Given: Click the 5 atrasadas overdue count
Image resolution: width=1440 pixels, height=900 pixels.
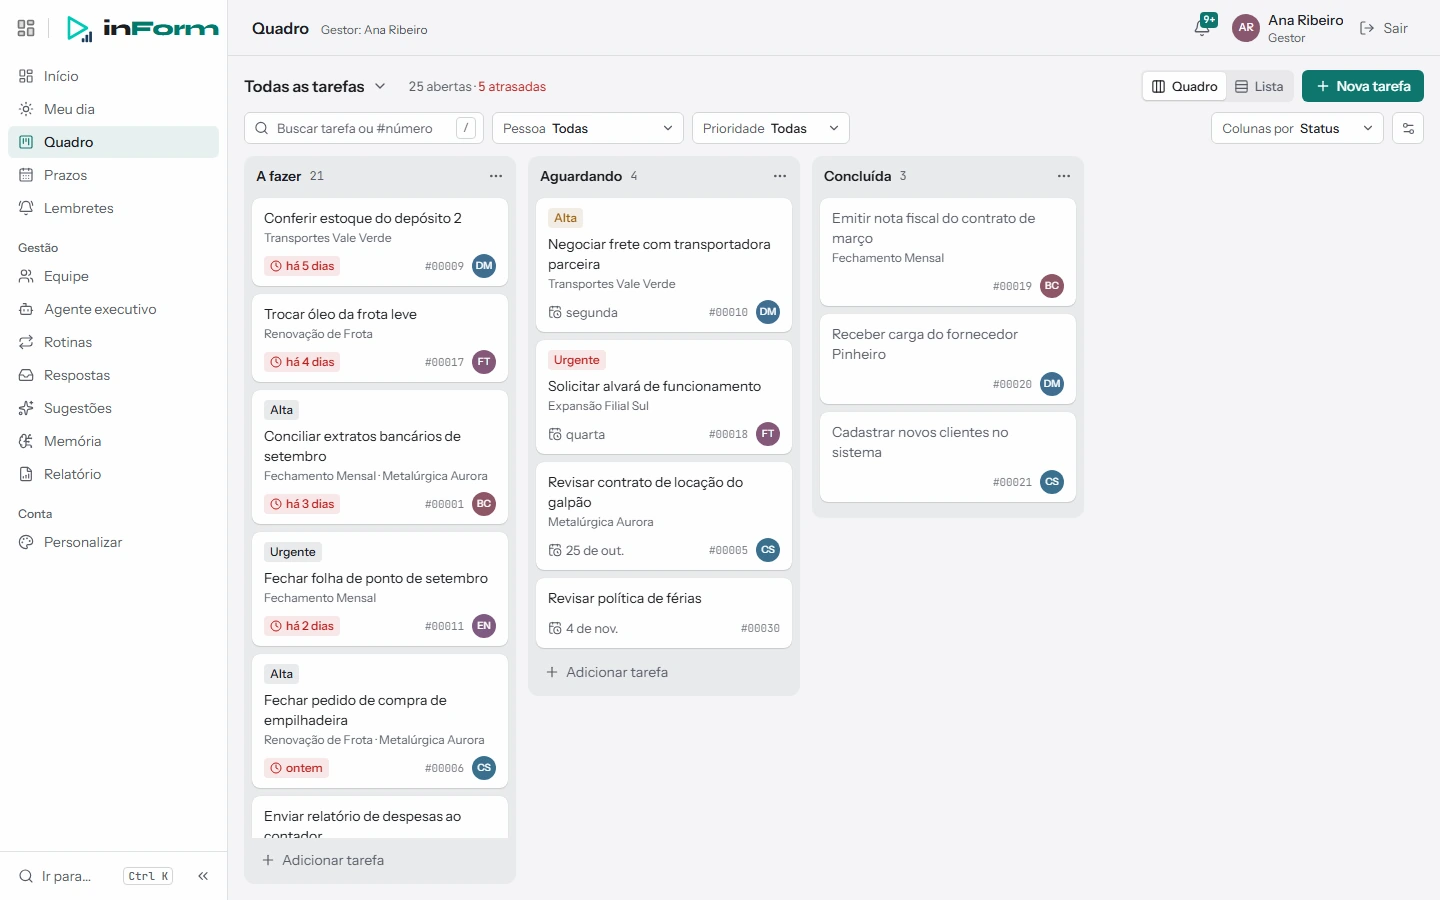Looking at the screenshot, I should tap(512, 87).
